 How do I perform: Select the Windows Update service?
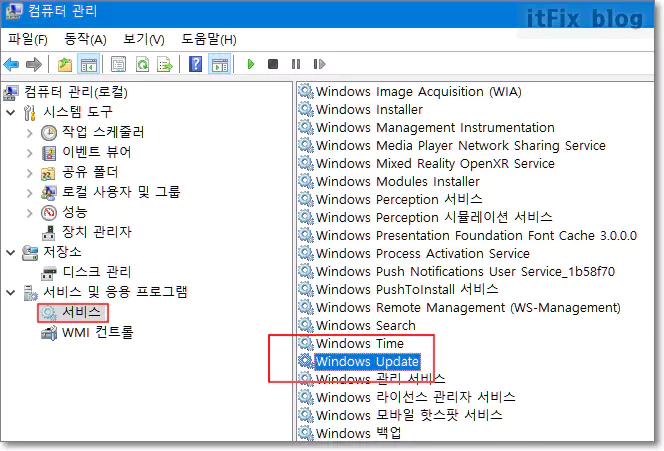[x=367, y=362]
